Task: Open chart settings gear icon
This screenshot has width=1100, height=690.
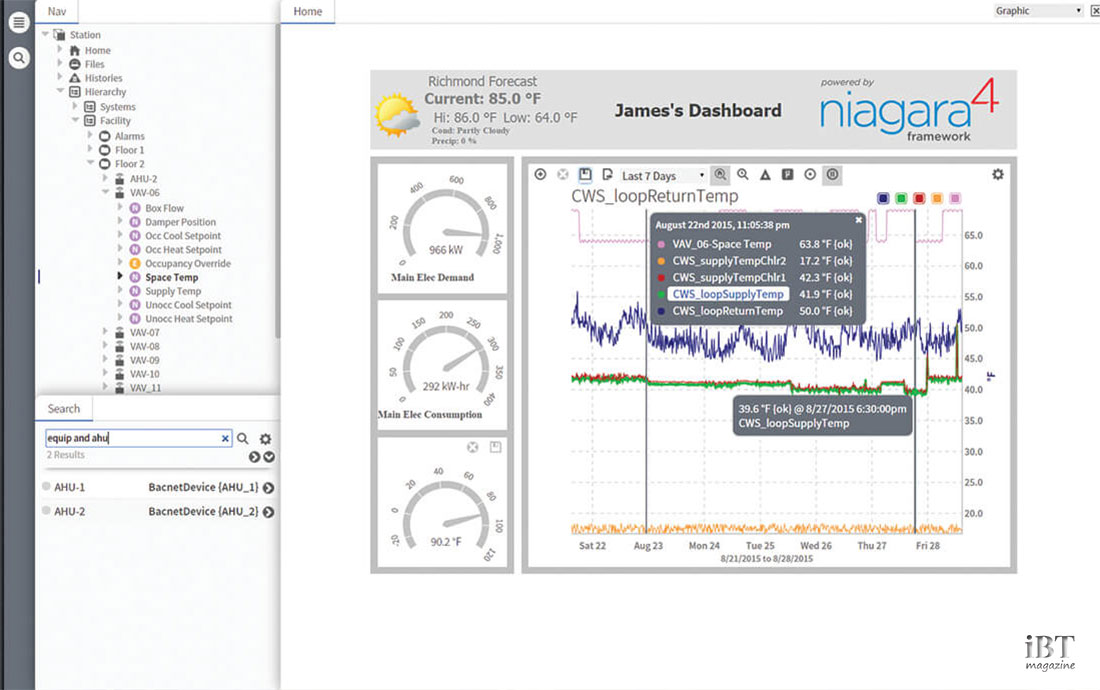Action: click(998, 174)
